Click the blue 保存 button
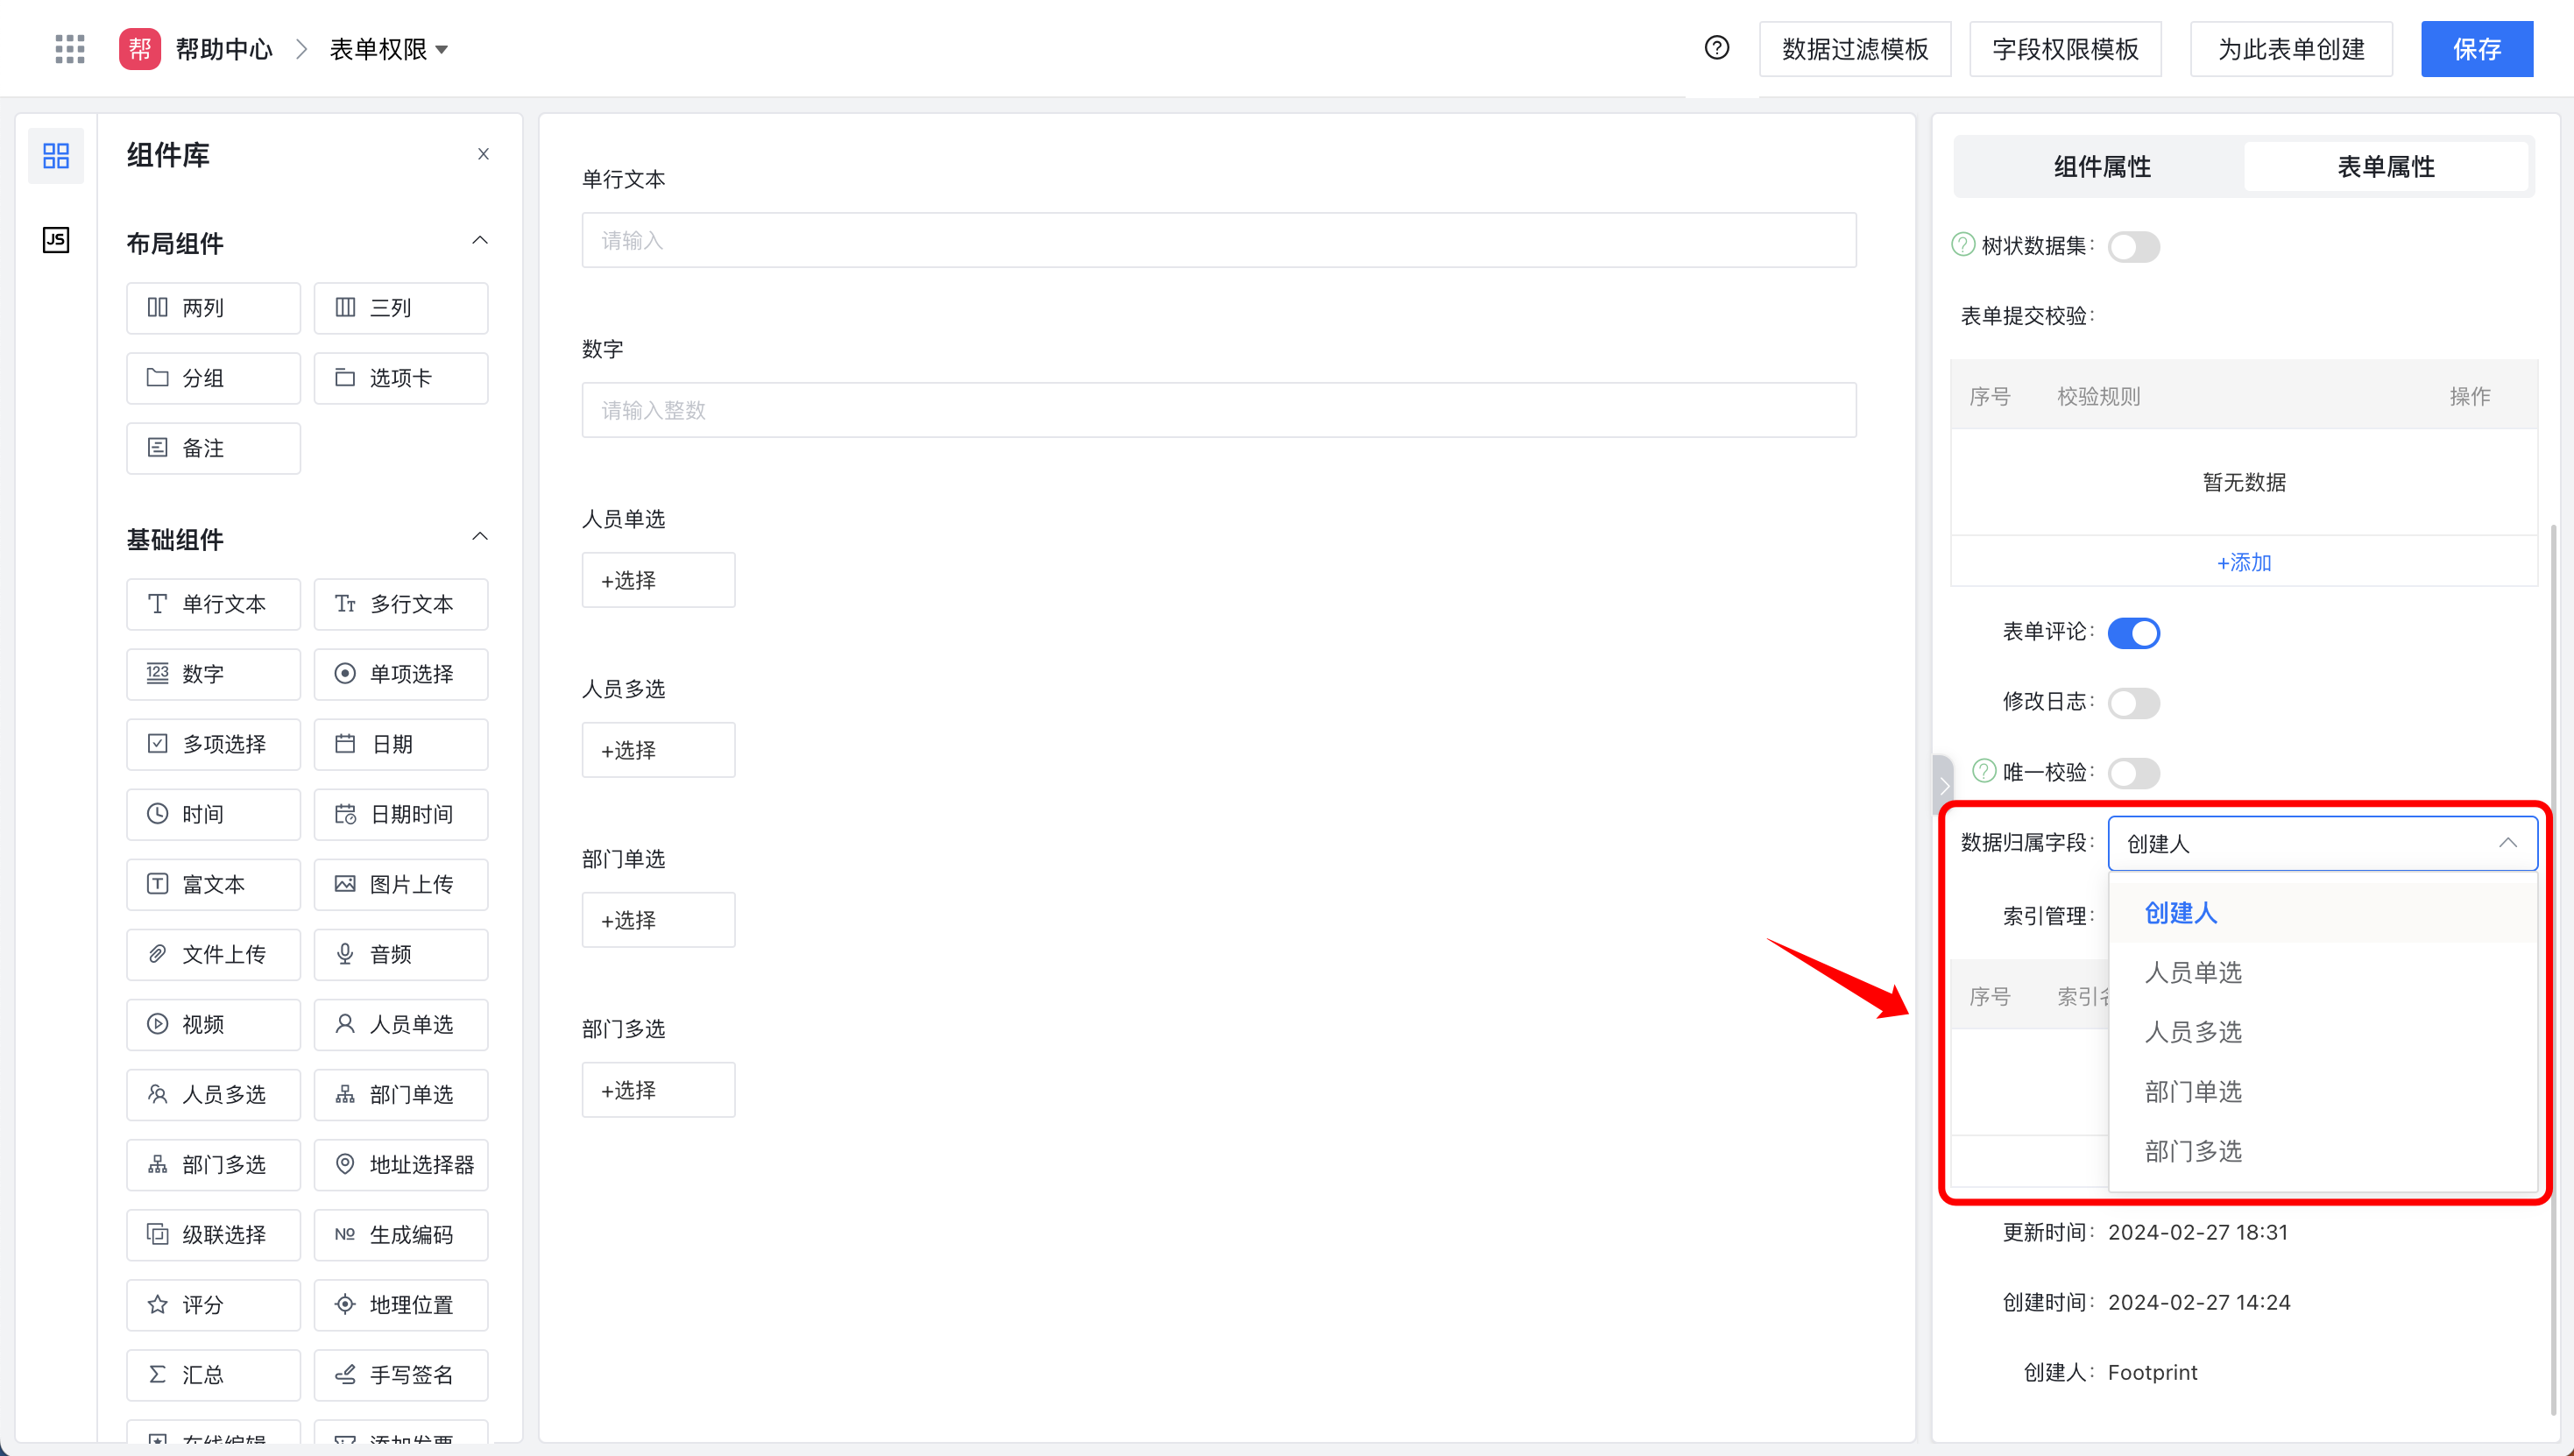Viewport: 2574px width, 1456px height. coord(2476,49)
